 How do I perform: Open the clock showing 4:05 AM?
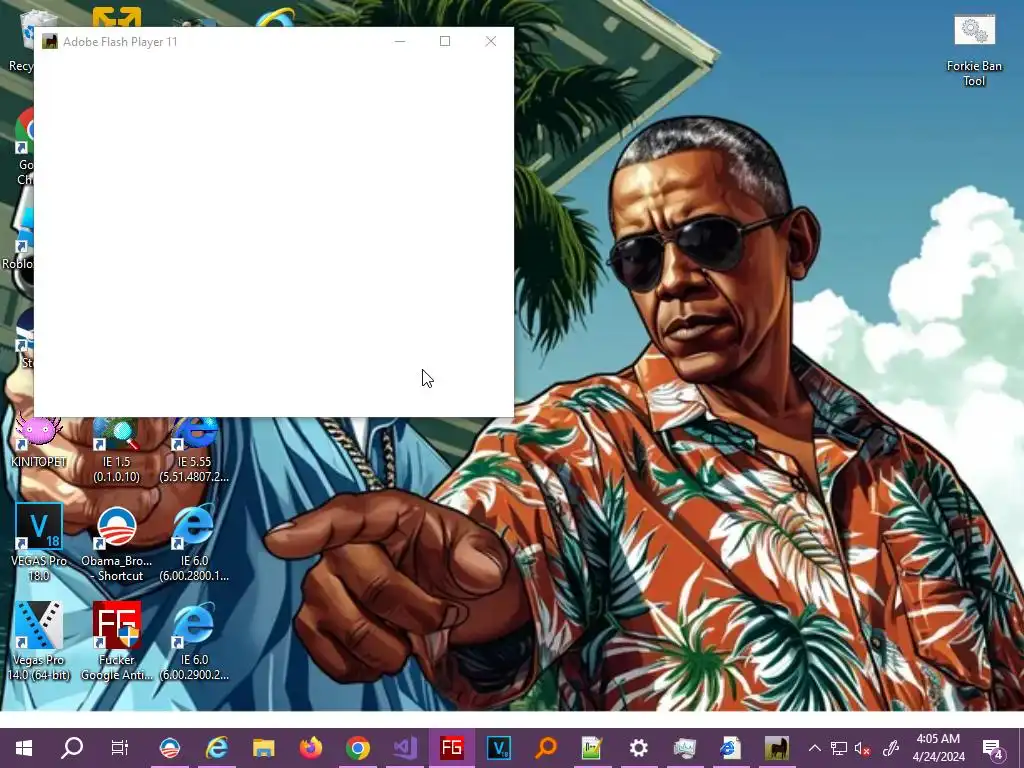pyautogui.click(x=938, y=748)
